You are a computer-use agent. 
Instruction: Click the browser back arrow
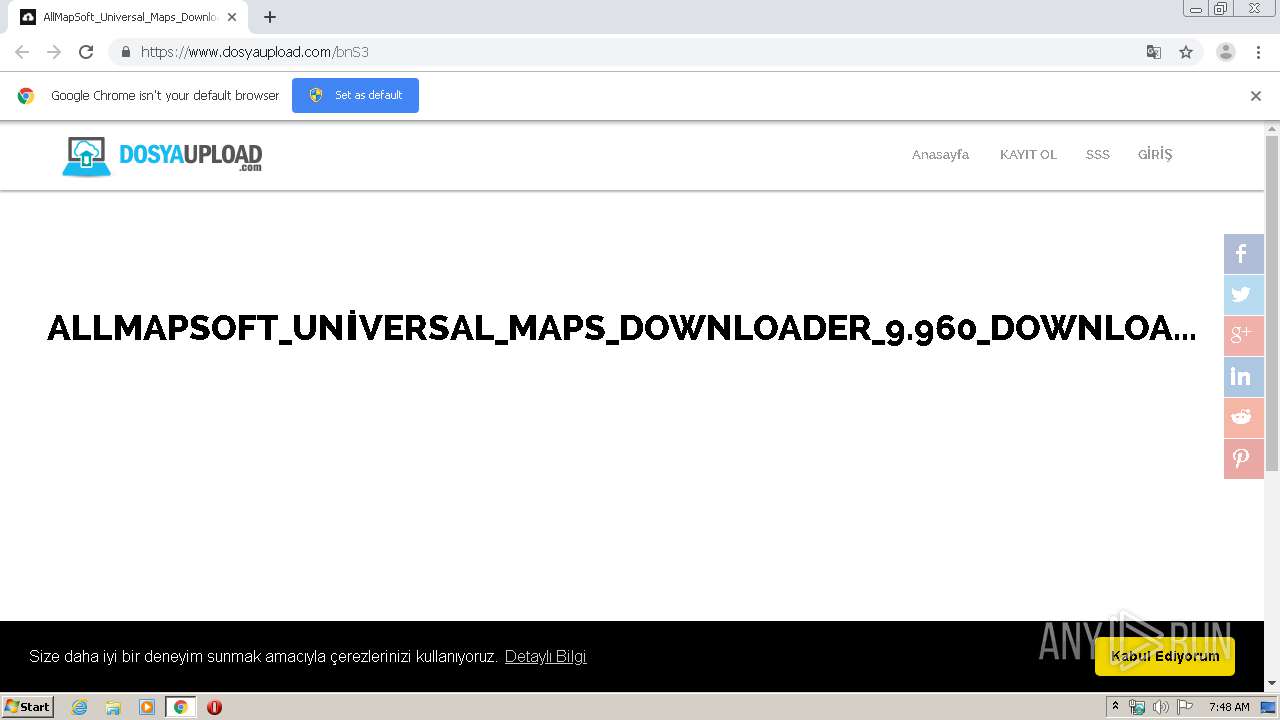coord(22,52)
